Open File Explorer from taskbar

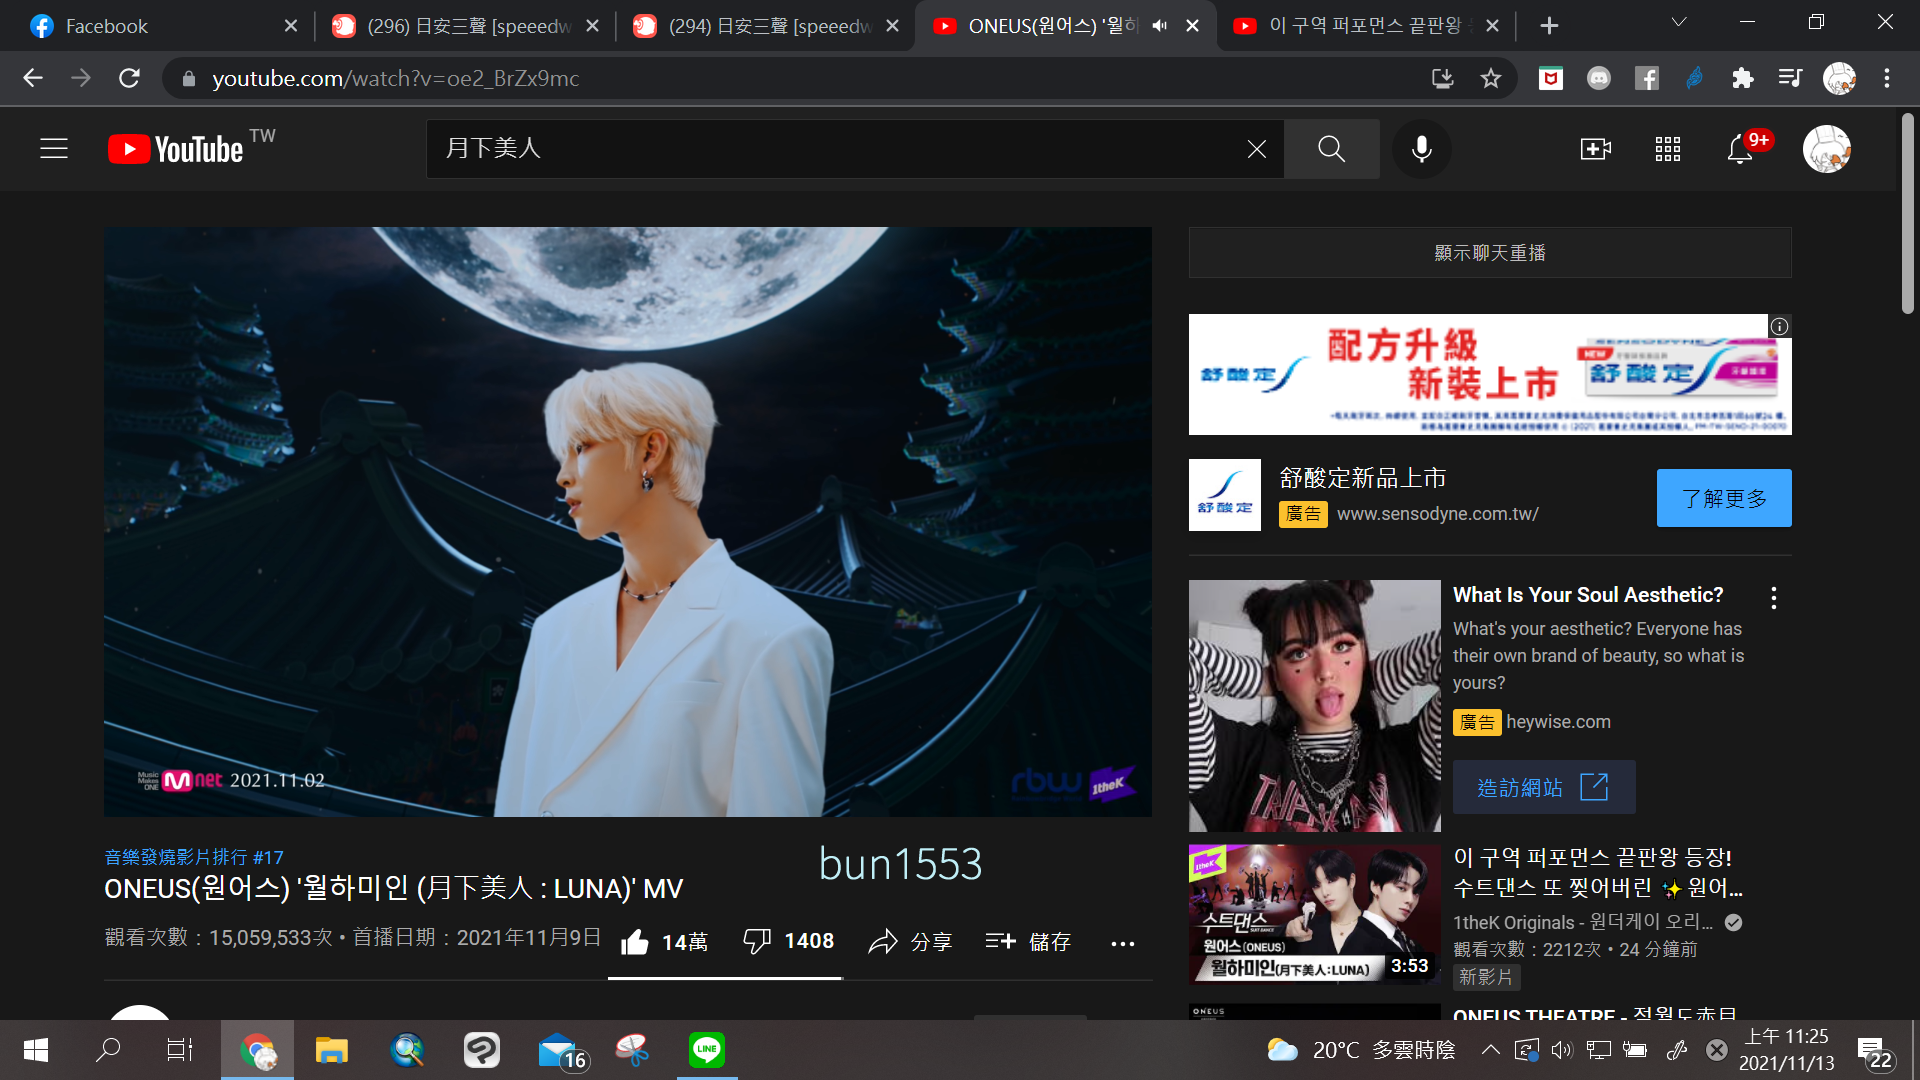[331, 1050]
